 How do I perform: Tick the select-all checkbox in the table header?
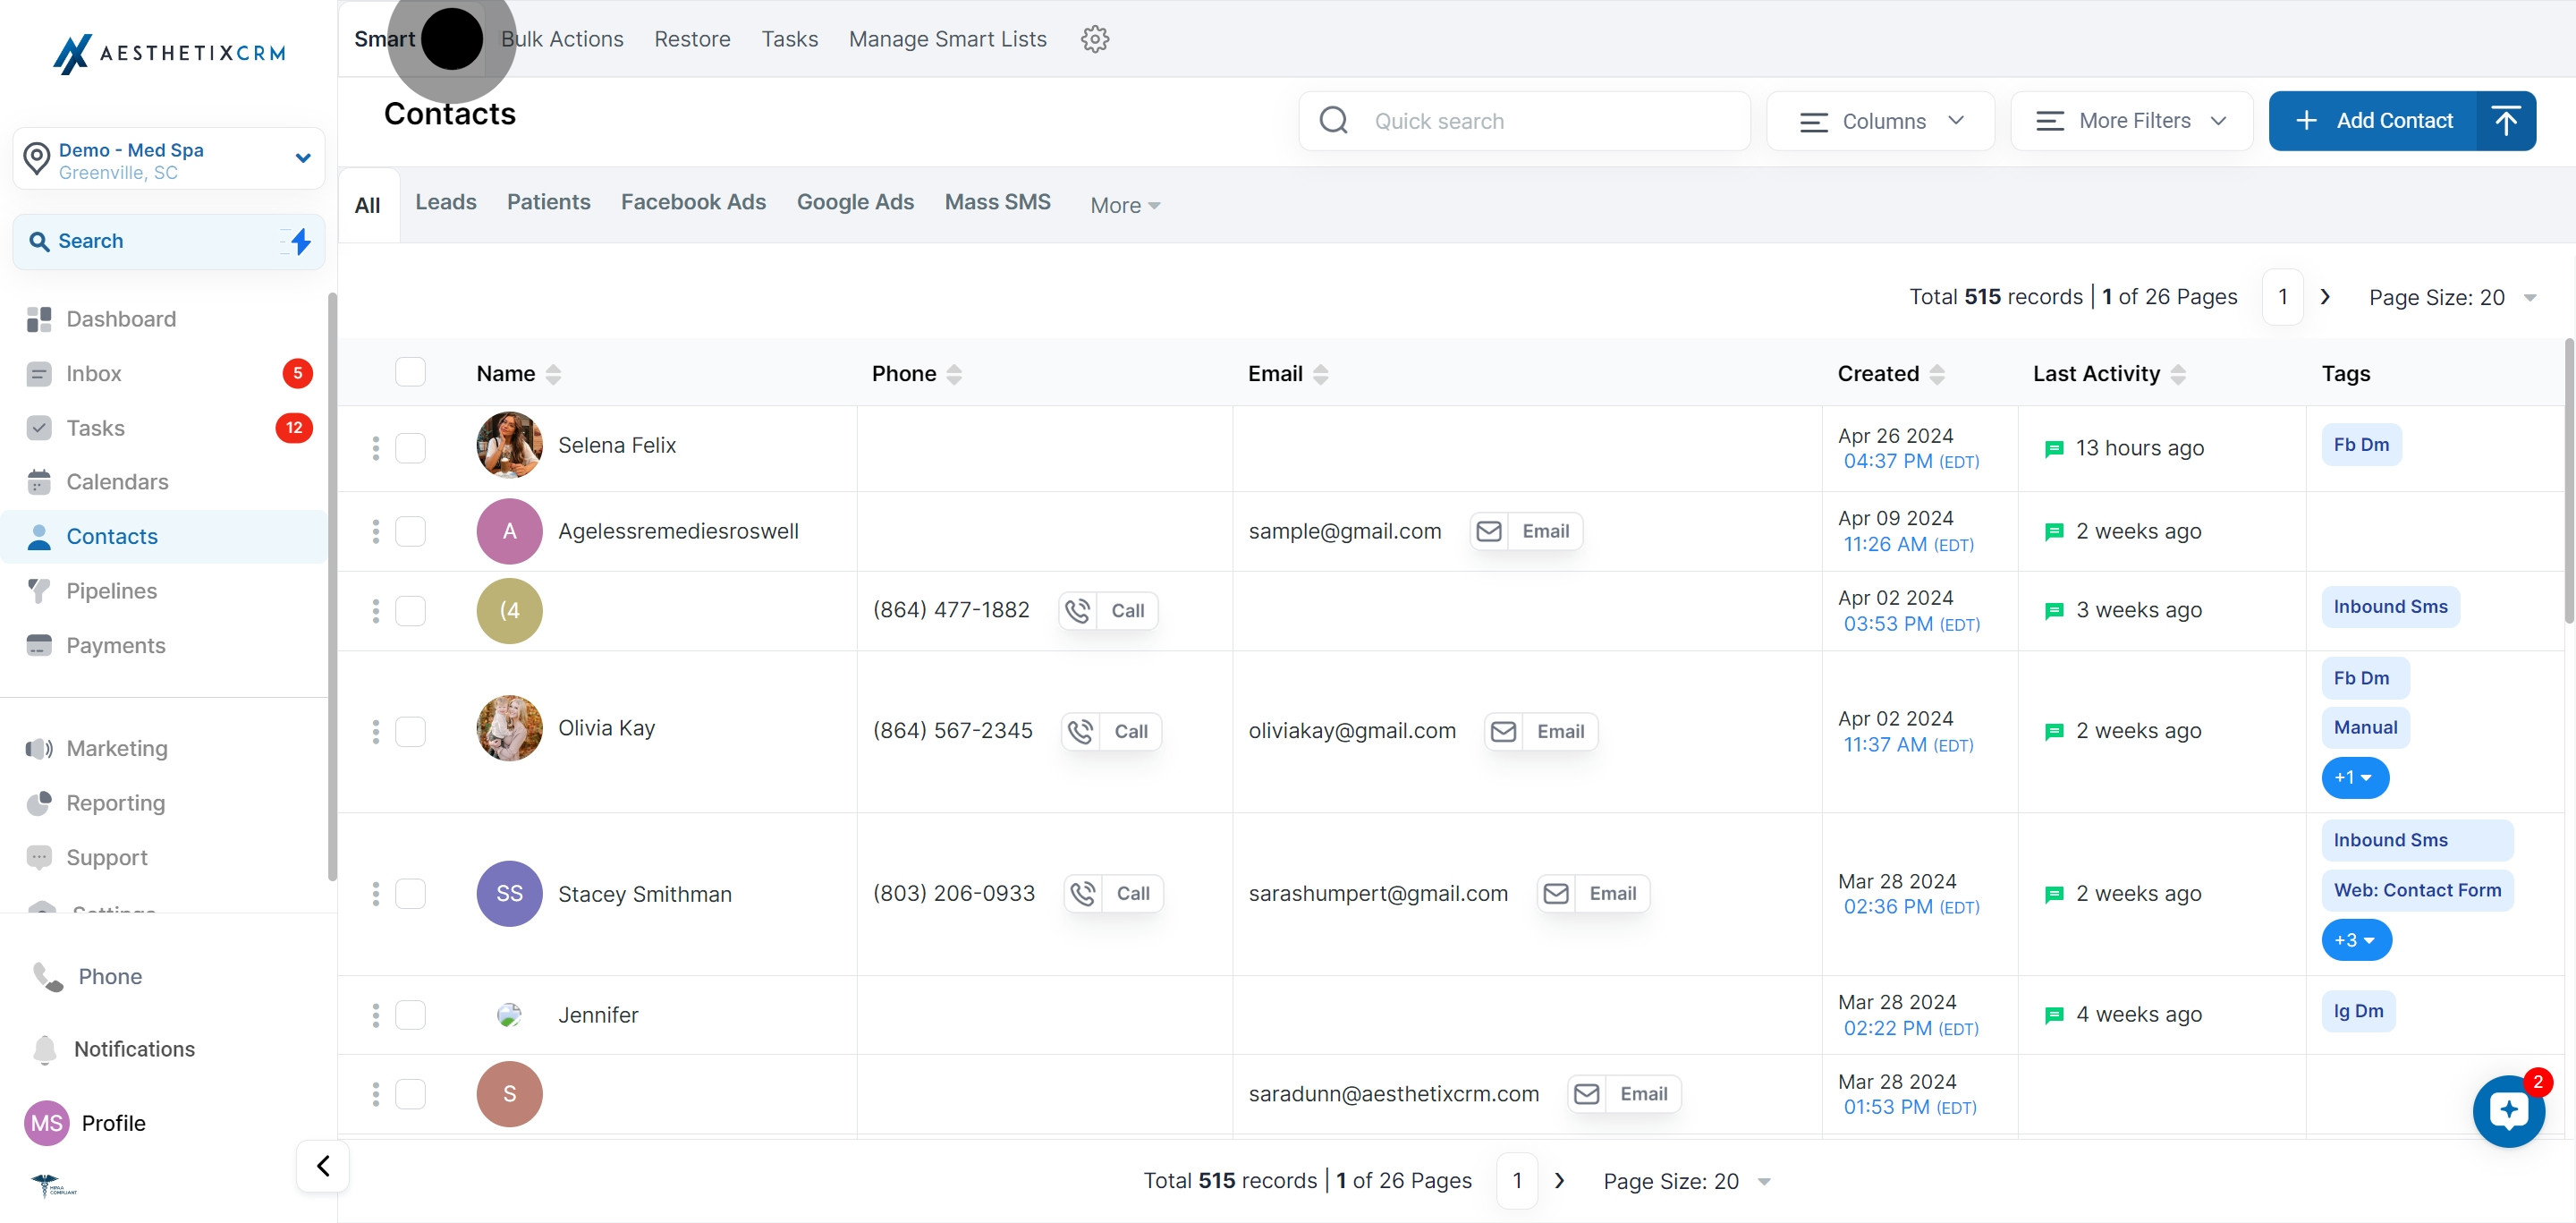pyautogui.click(x=410, y=372)
